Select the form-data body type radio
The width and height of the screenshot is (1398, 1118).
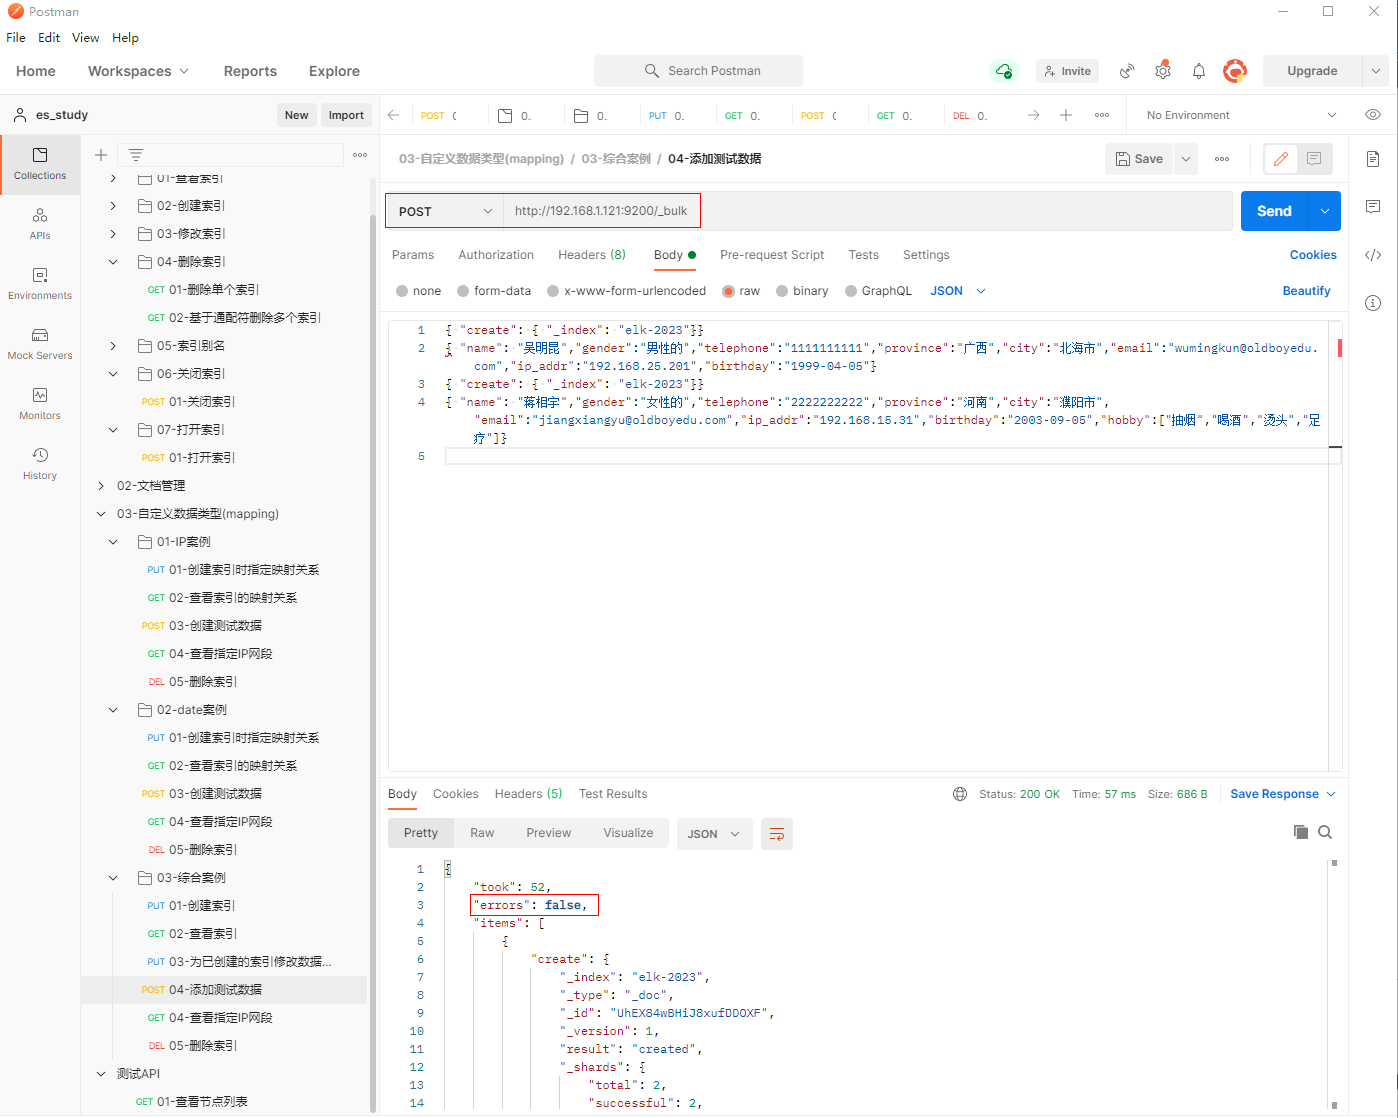[463, 291]
